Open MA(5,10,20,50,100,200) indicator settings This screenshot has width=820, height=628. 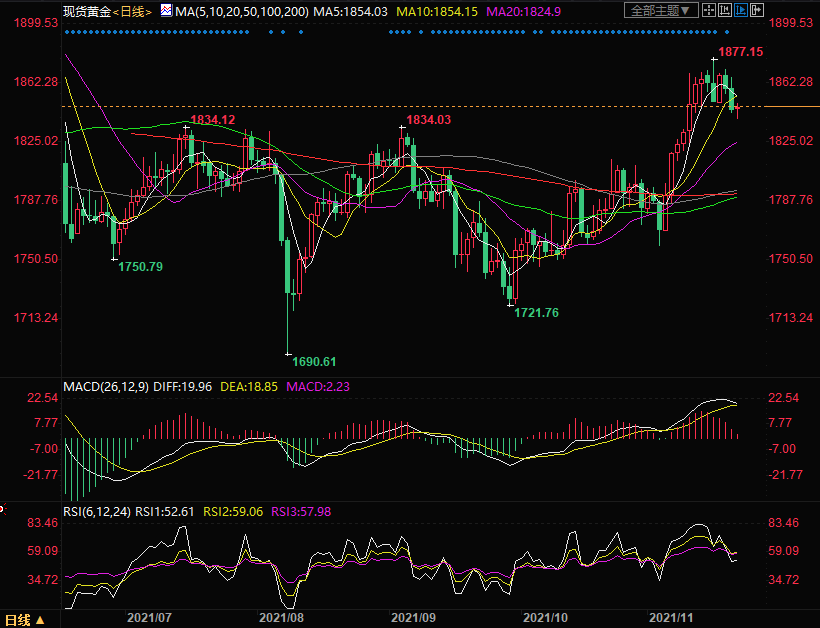click(x=240, y=11)
